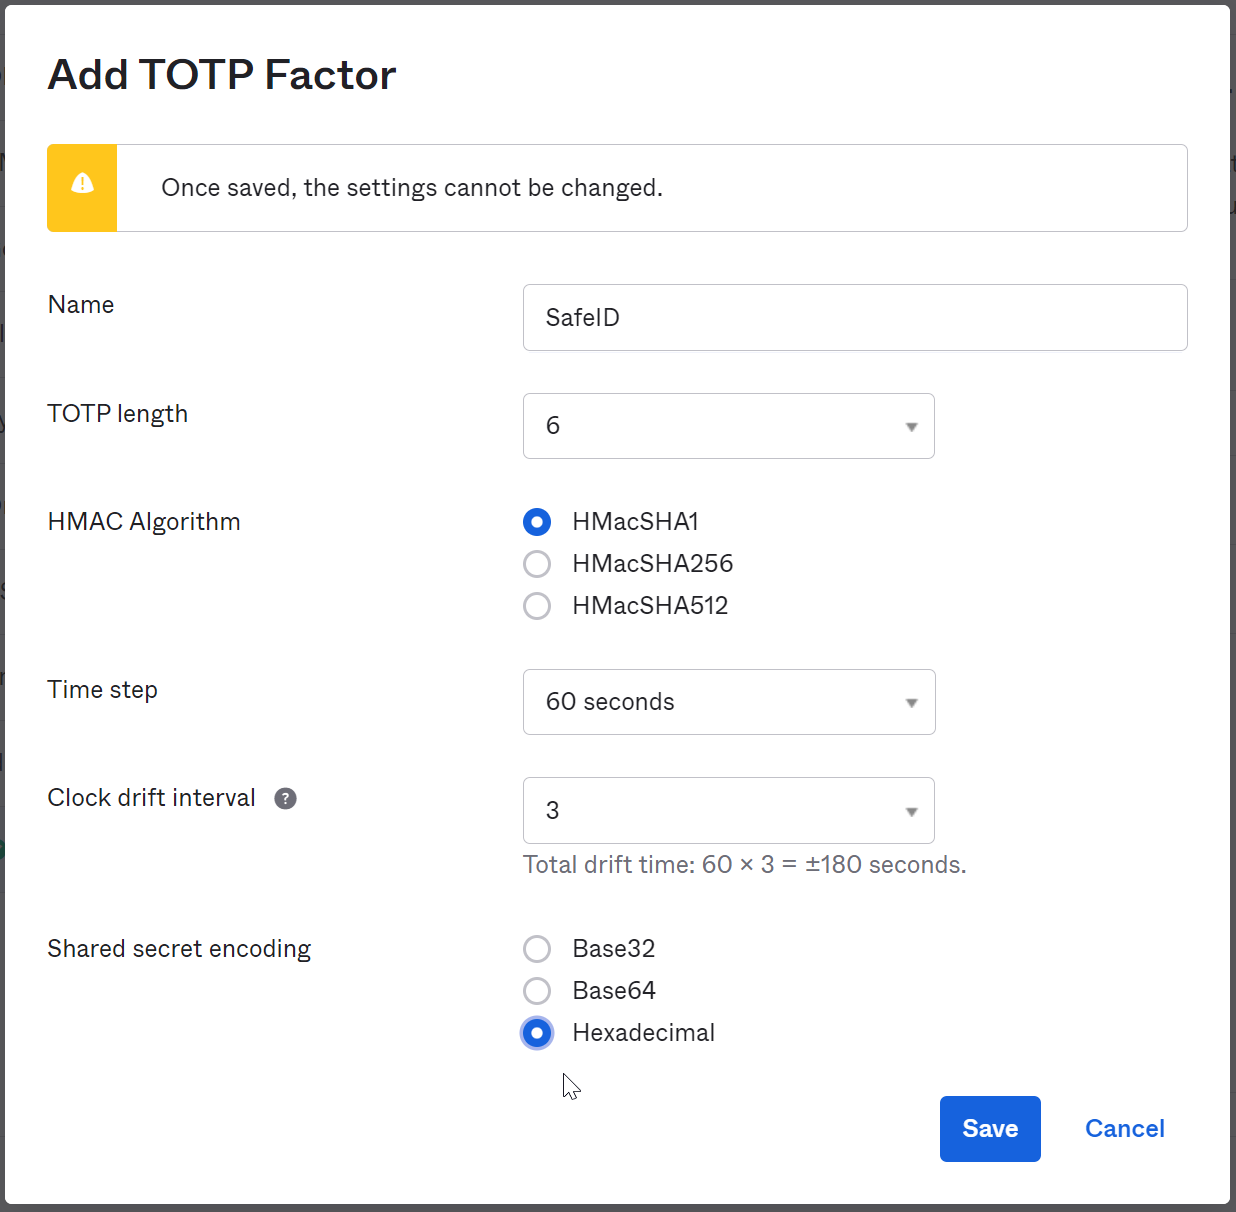Image resolution: width=1236 pixels, height=1212 pixels.
Task: Select the Hexadecimal encoding radio button
Action: pos(537,1033)
